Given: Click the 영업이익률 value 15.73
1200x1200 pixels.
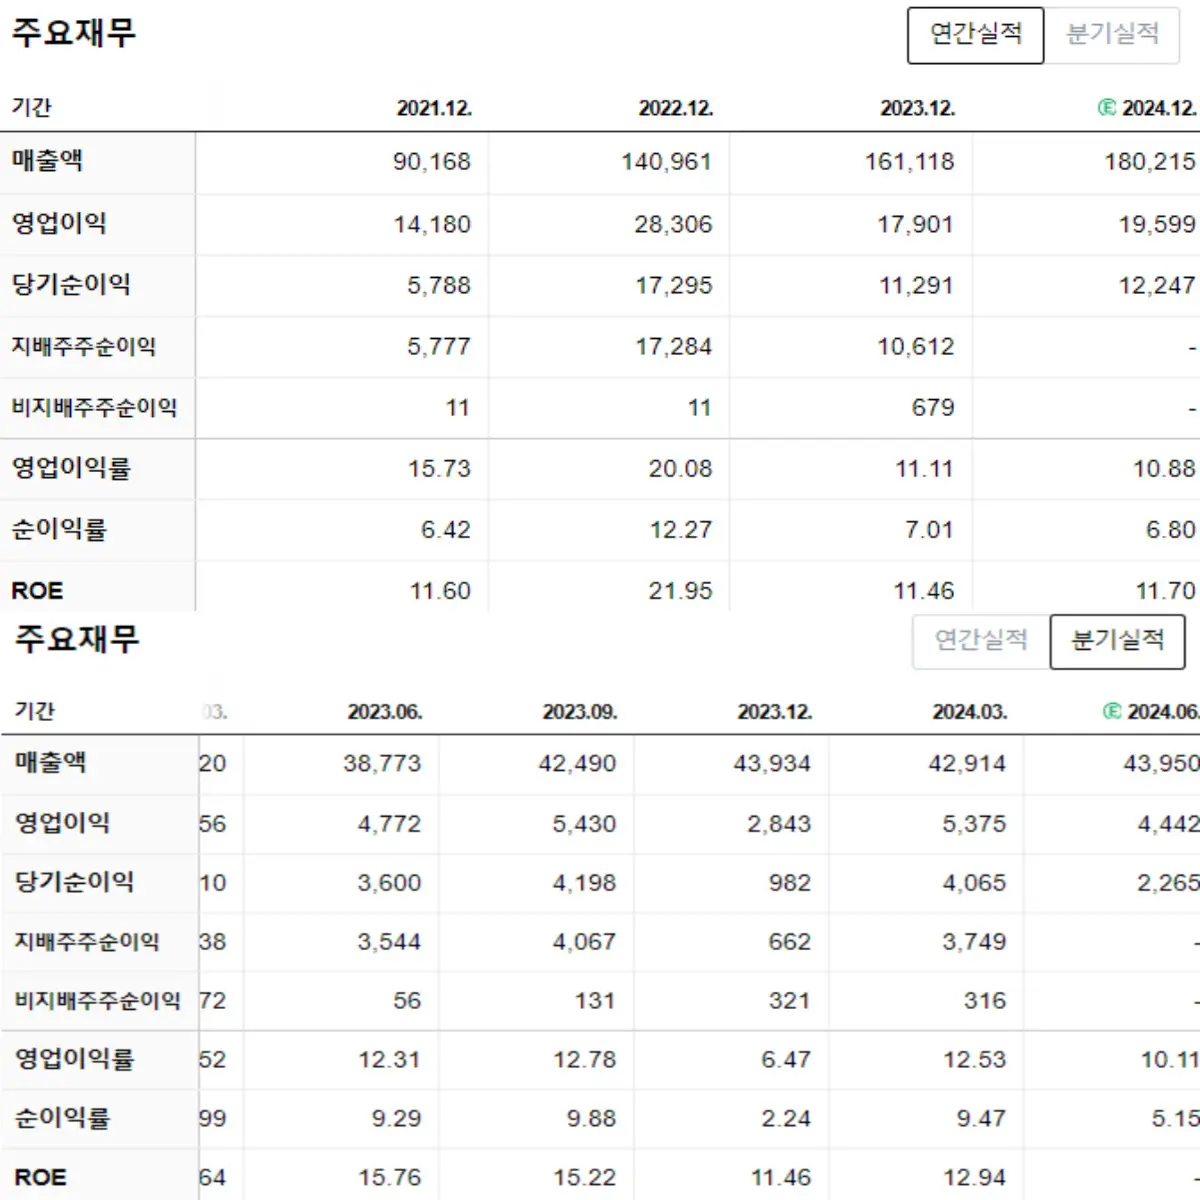Looking at the screenshot, I should pos(439,469).
